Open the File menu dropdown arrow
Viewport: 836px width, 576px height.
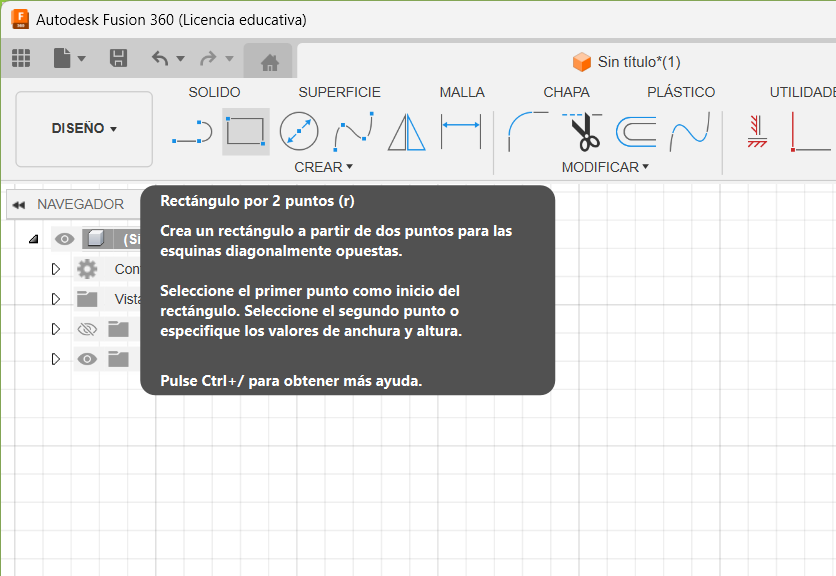click(82, 59)
